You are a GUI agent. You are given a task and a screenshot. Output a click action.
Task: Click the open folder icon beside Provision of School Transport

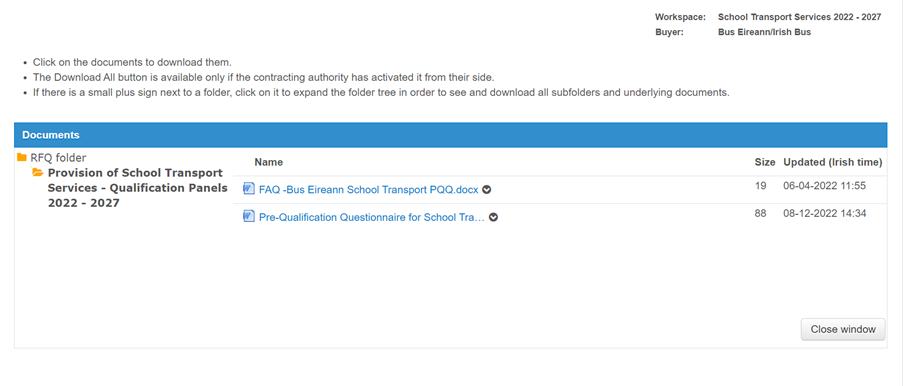coord(38,172)
